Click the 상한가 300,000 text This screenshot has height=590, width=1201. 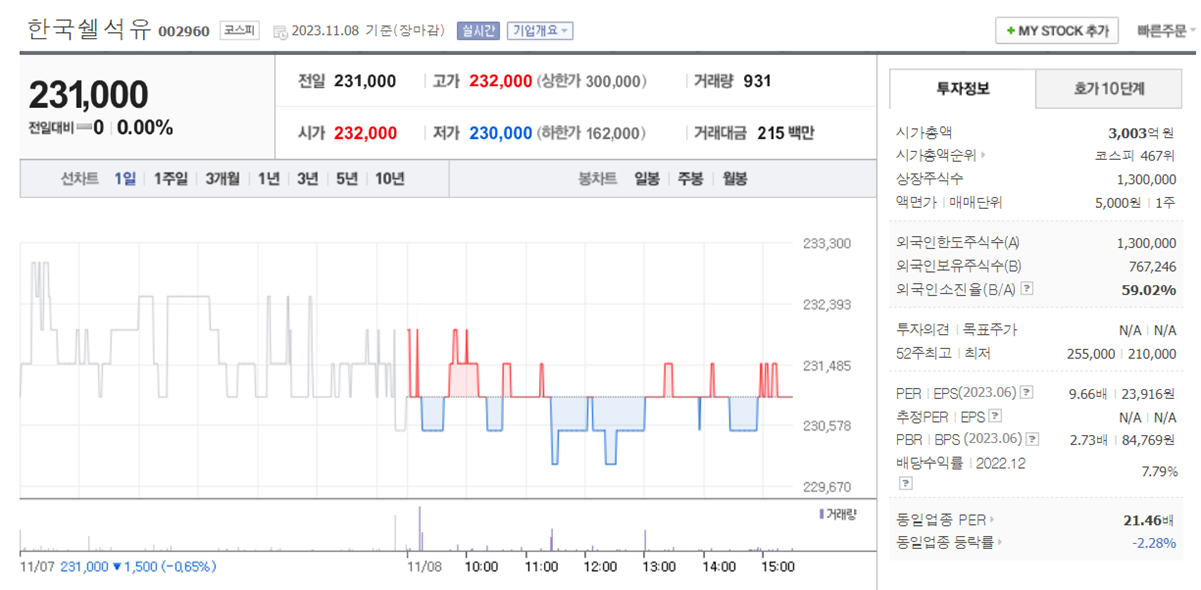[x=592, y=81]
